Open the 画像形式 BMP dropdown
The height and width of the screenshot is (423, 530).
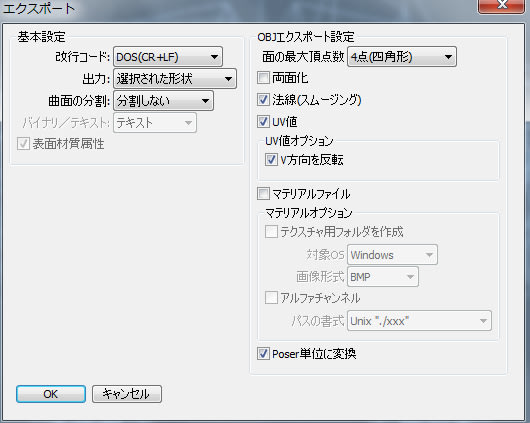(383, 277)
